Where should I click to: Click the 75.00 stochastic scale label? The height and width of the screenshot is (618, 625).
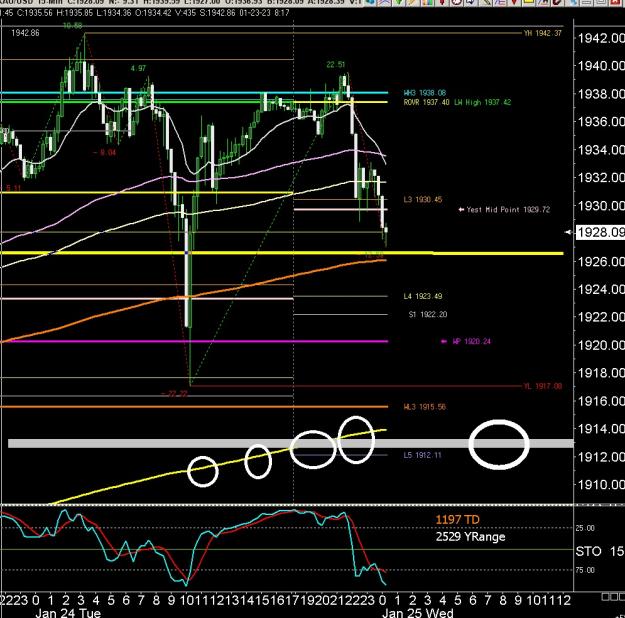tap(585, 570)
